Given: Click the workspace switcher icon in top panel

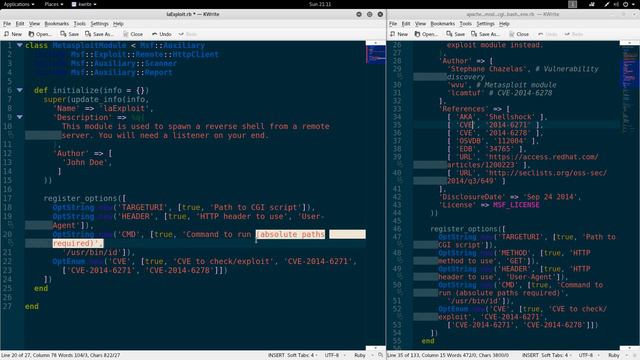Looking at the screenshot, I should point(573,4).
